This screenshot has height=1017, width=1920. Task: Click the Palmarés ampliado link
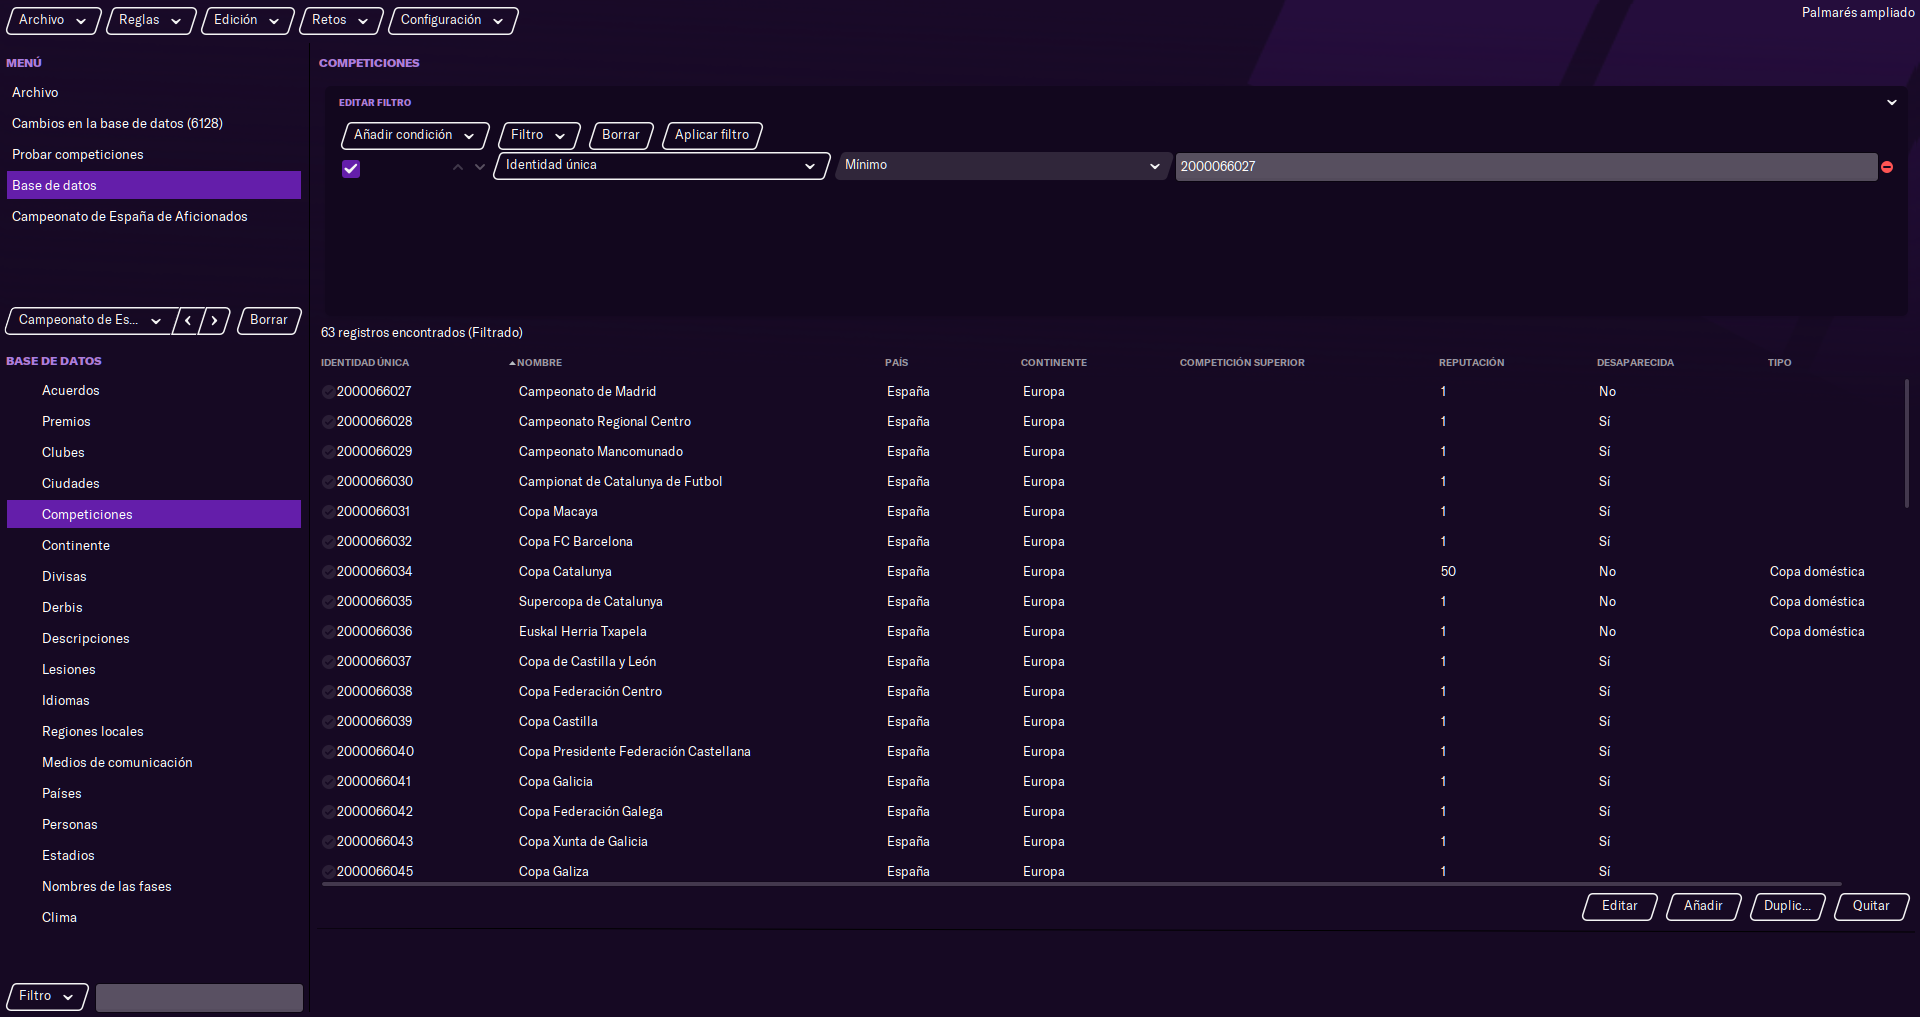pyautogui.click(x=1858, y=13)
